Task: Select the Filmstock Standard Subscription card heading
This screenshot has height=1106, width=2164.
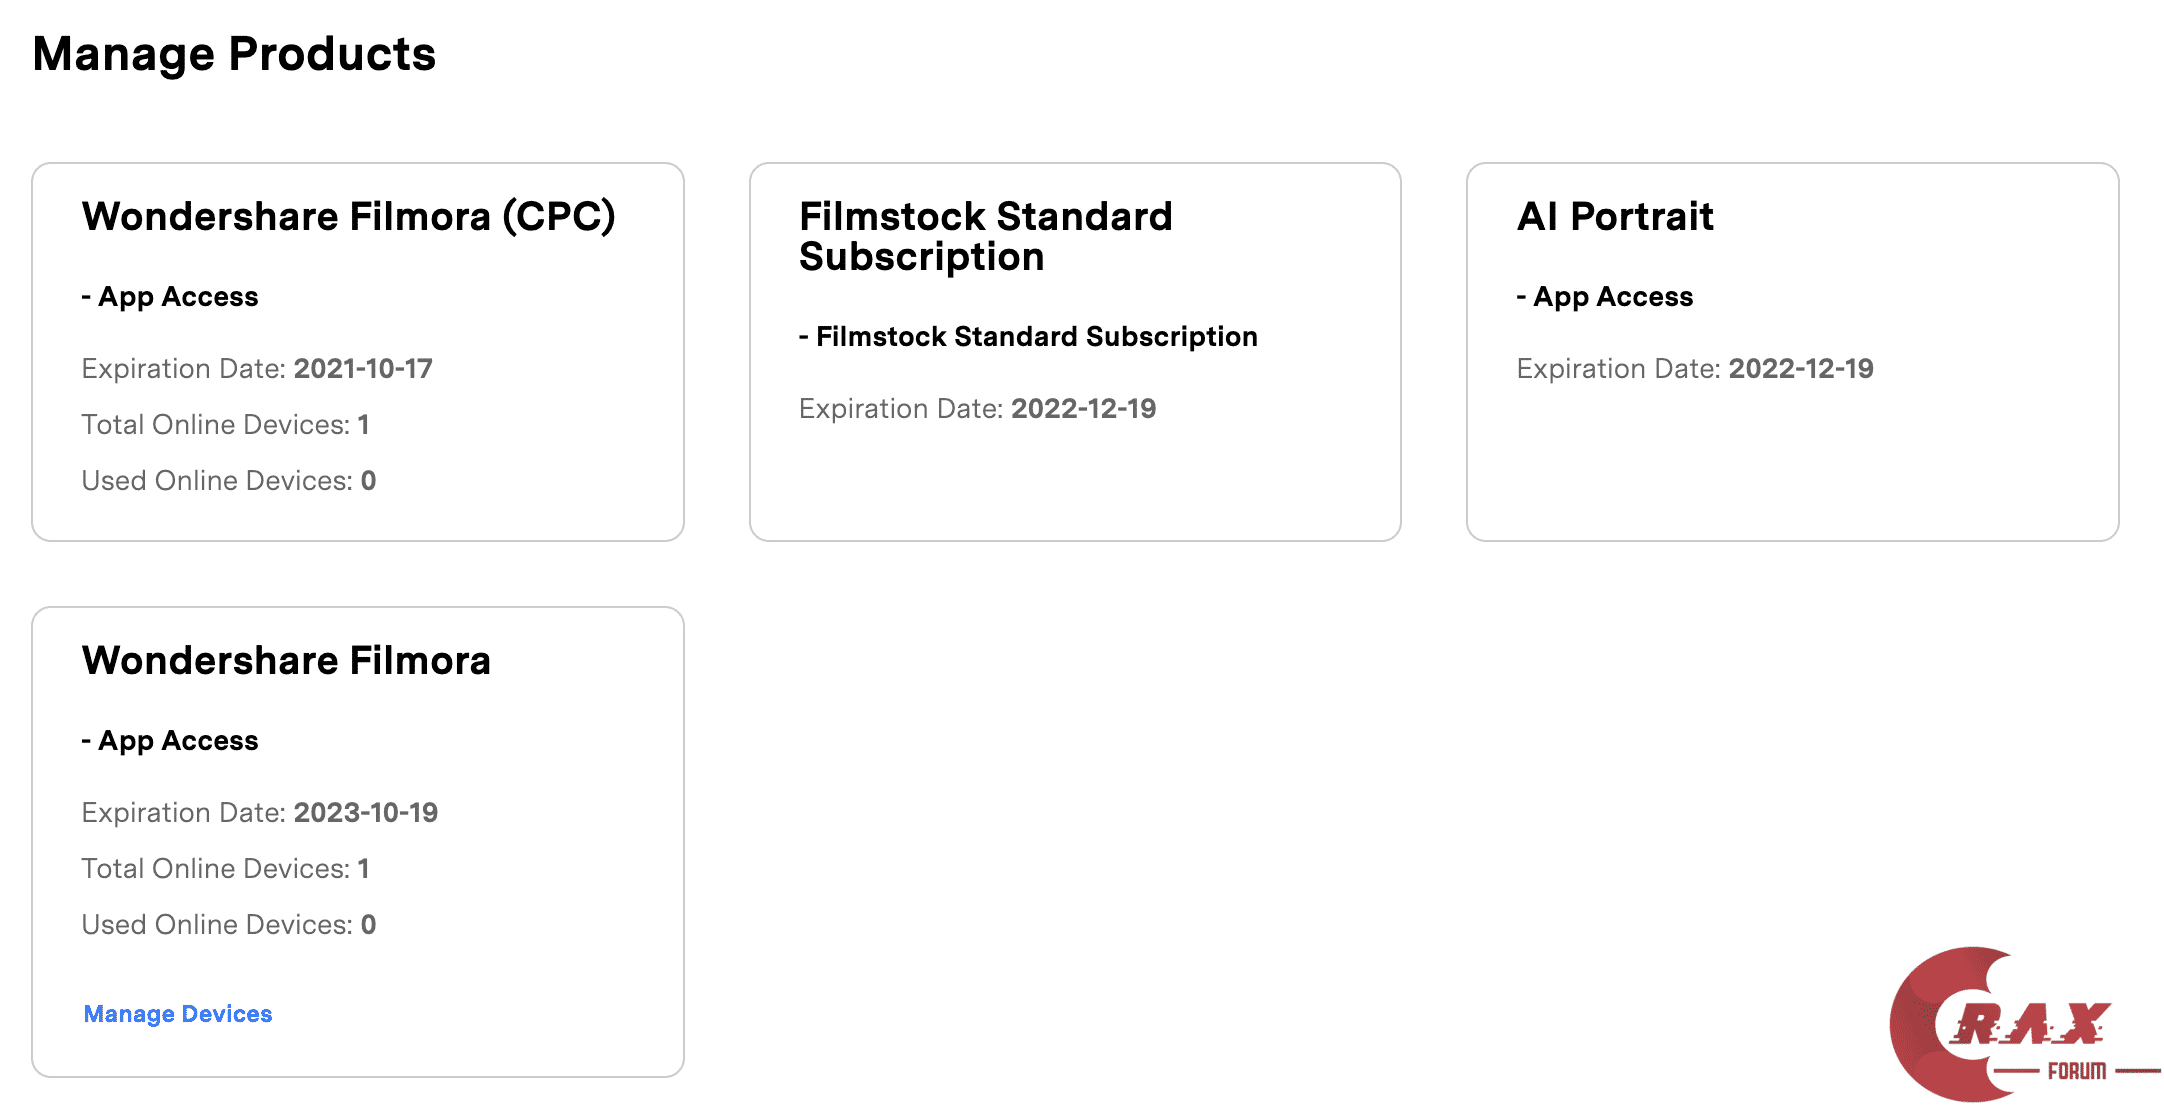Action: click(985, 237)
